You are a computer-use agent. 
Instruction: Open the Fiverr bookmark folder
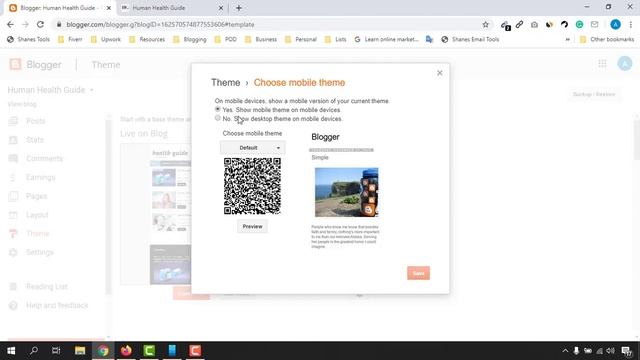coord(70,39)
